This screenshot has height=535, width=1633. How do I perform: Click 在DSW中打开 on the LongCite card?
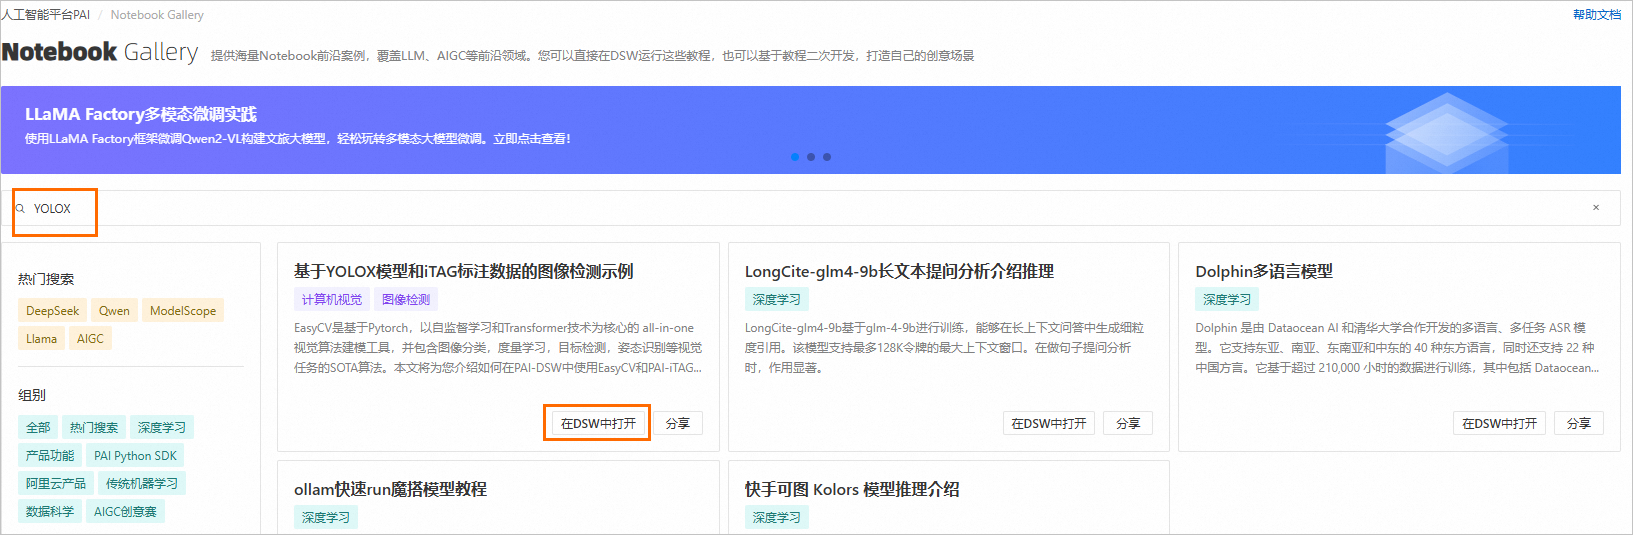1049,424
